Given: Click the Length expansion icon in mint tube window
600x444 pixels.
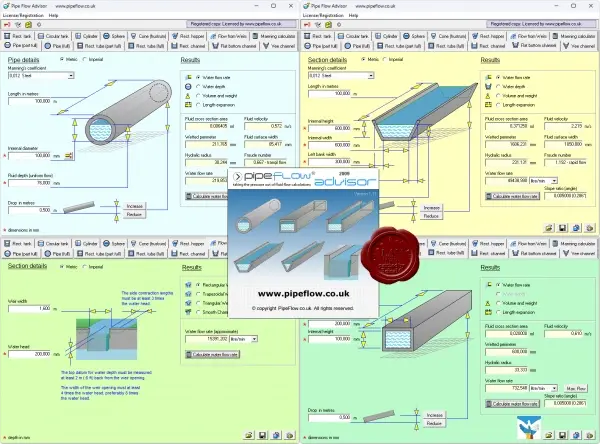Looking at the screenshot, I should pyautogui.click(x=488, y=312).
